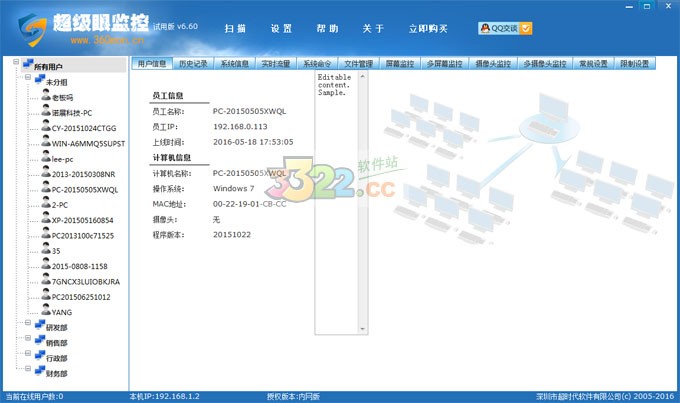Click the 超级眼监控 shield logo icon

coord(32,29)
